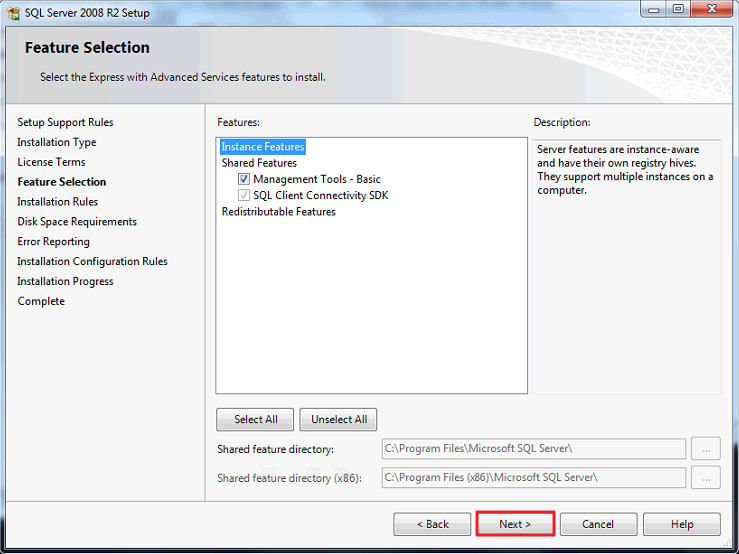The height and width of the screenshot is (554, 739).
Task: Select the Error Reporting step
Action: point(53,241)
